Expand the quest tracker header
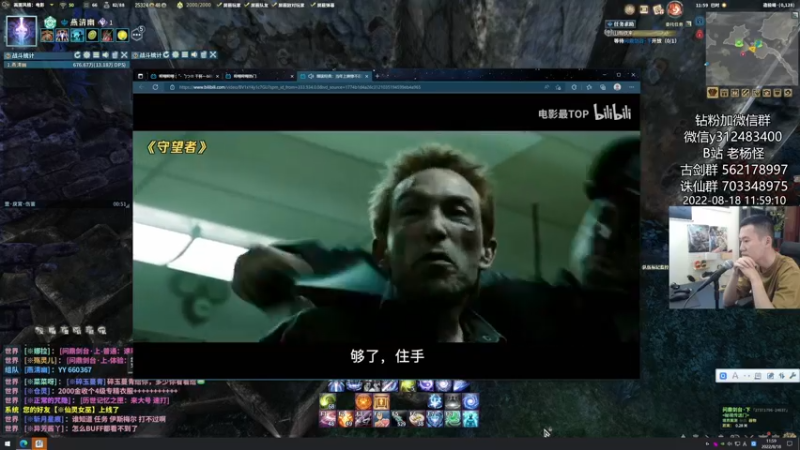Image resolution: width=800 pixels, height=450 pixels. click(620, 23)
